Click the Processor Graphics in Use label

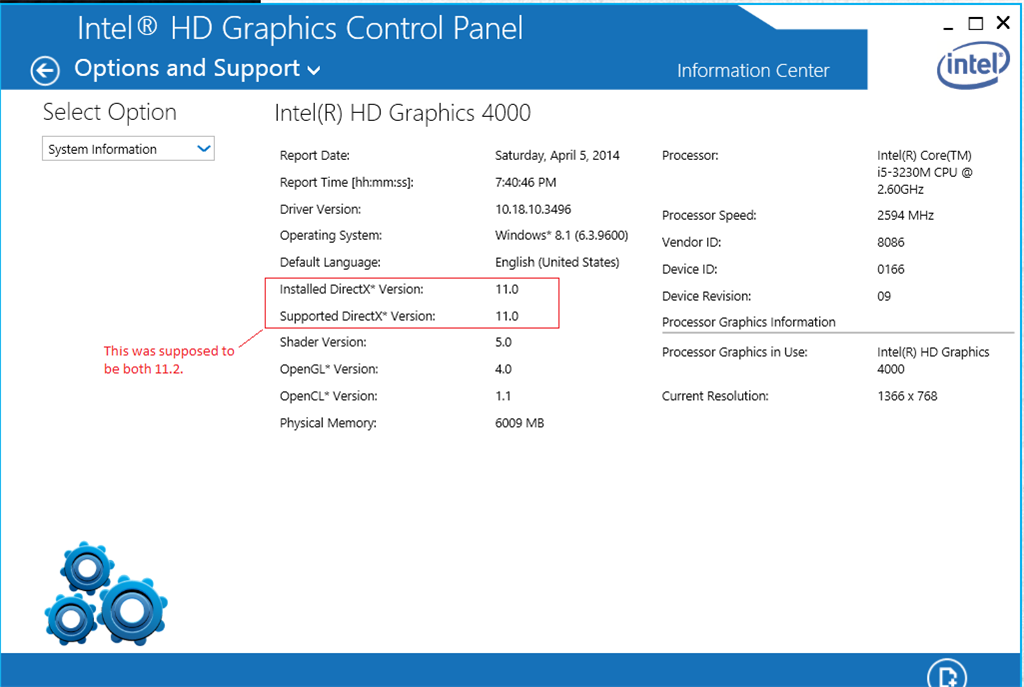(735, 352)
